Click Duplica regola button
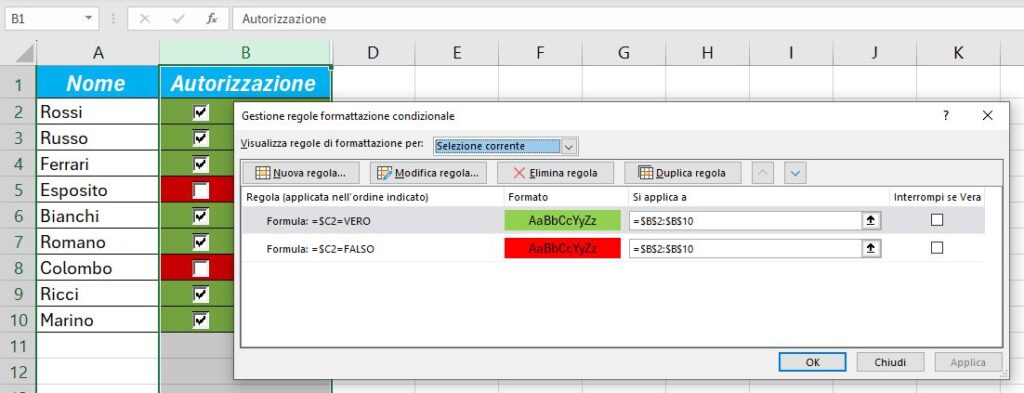 click(x=683, y=173)
